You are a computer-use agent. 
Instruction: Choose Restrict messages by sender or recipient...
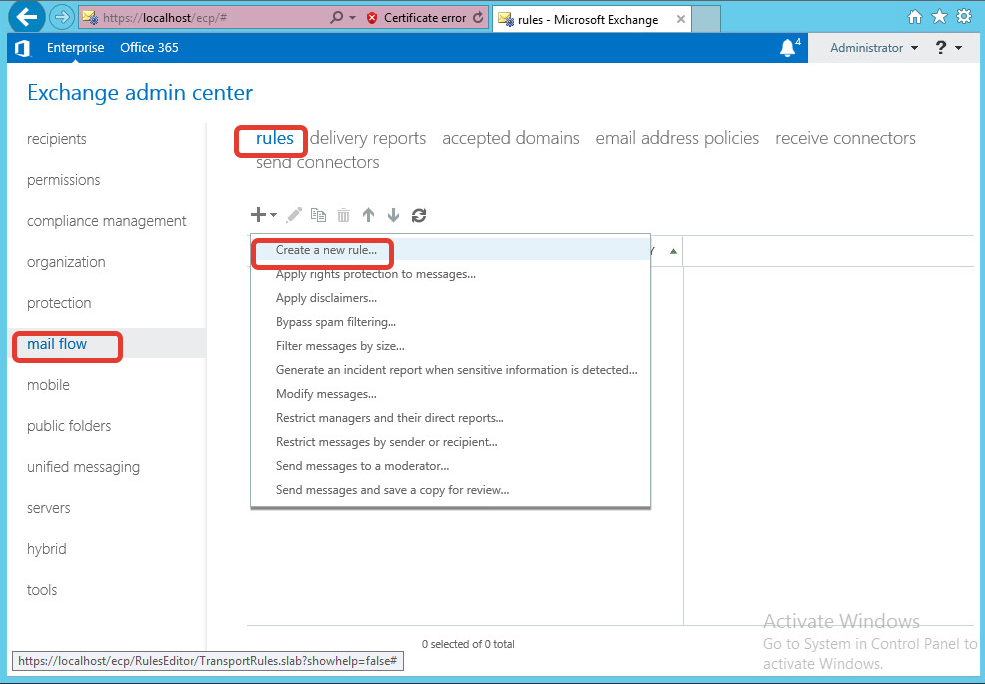(x=386, y=442)
